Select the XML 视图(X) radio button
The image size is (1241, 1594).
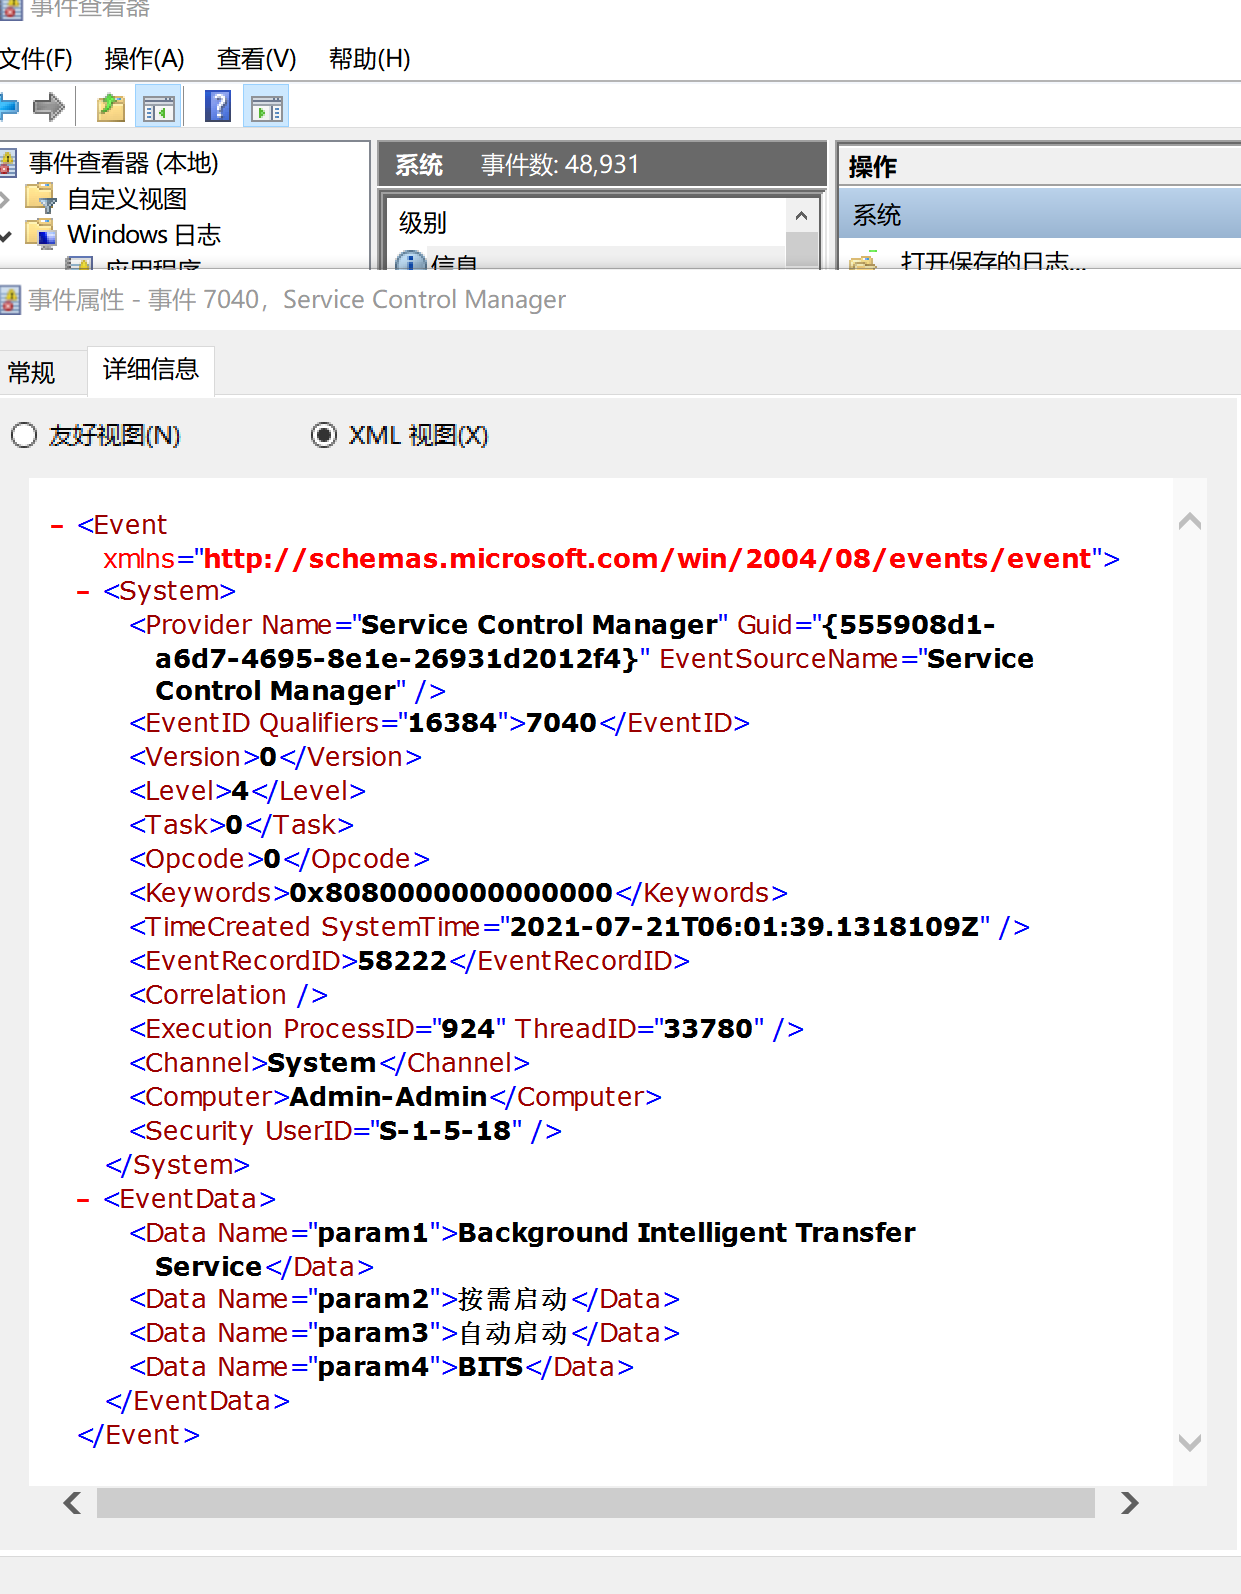point(323,435)
